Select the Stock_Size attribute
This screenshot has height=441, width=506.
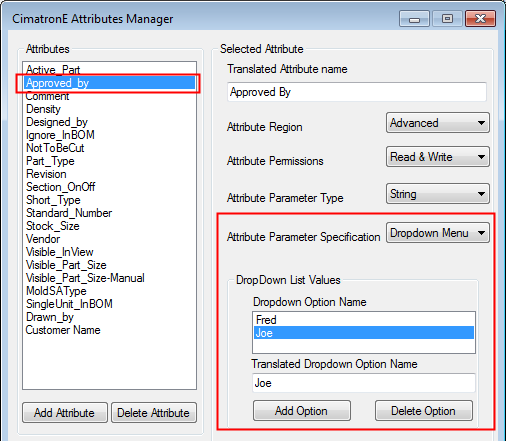[x=53, y=226]
